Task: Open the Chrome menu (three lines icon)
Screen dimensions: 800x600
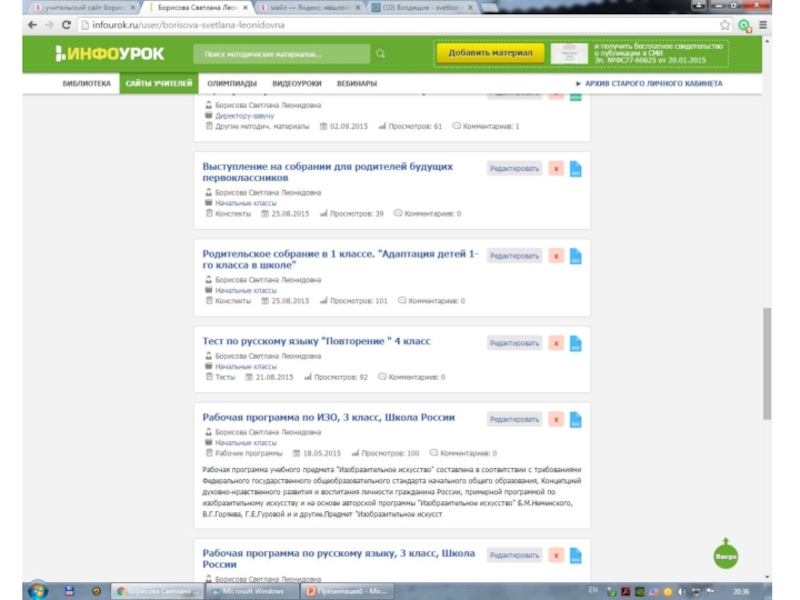Action: [763, 25]
